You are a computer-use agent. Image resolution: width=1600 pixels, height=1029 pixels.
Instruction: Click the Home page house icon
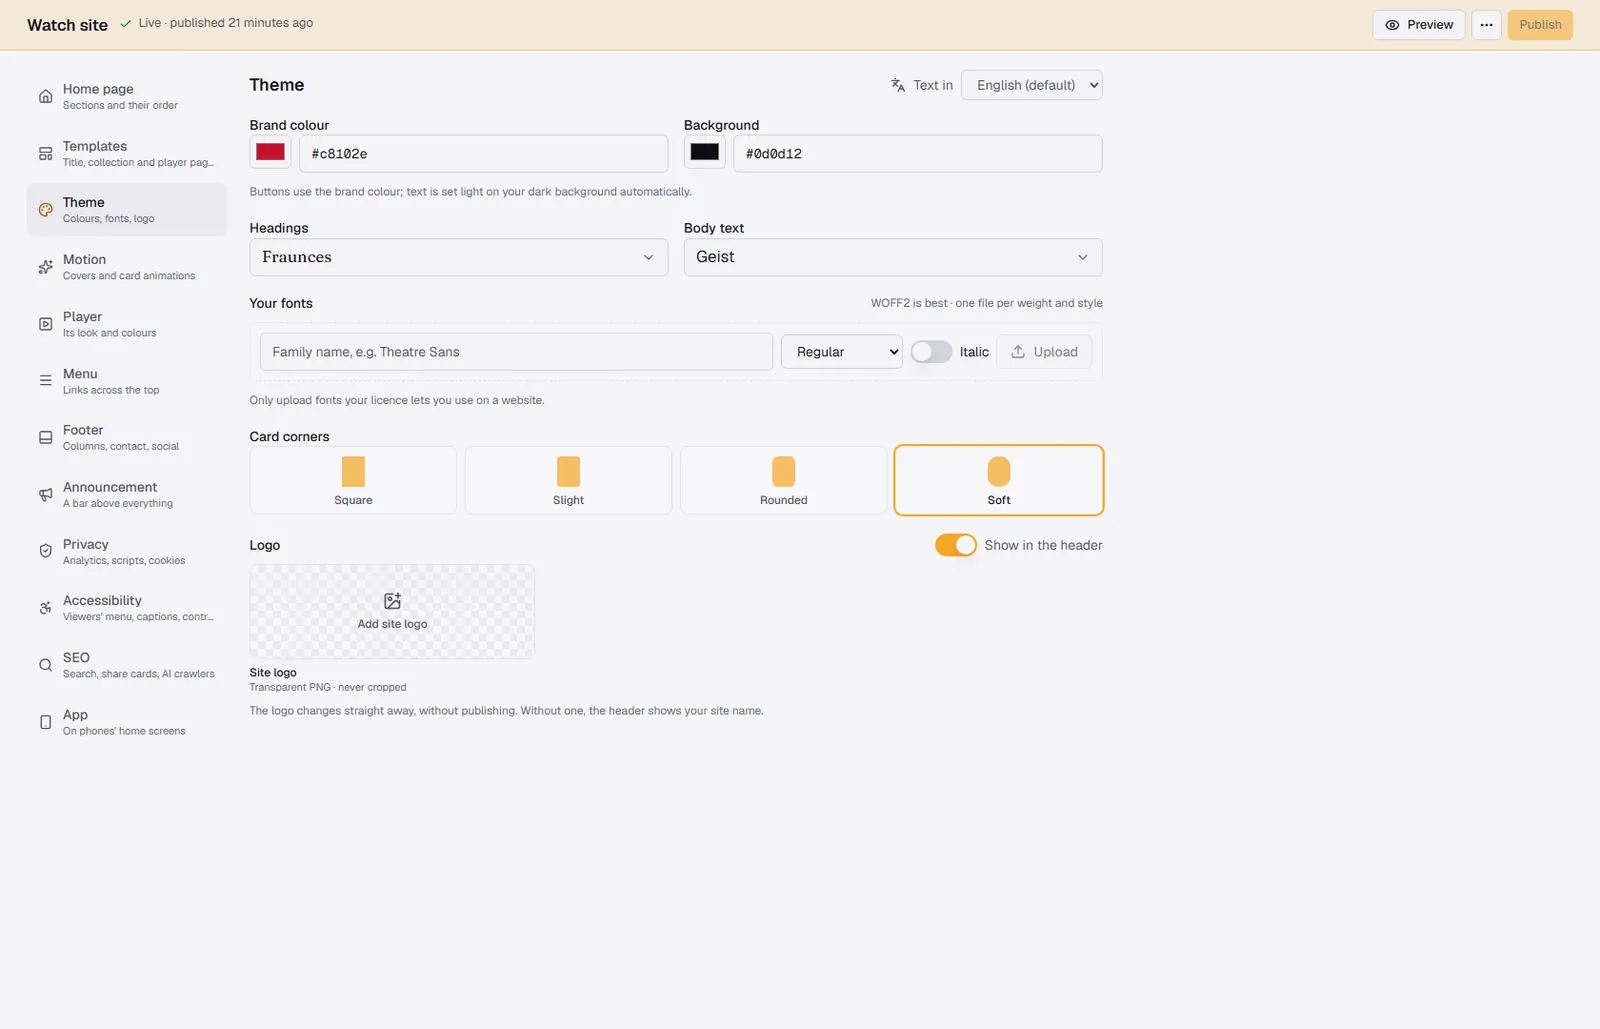pyautogui.click(x=45, y=96)
